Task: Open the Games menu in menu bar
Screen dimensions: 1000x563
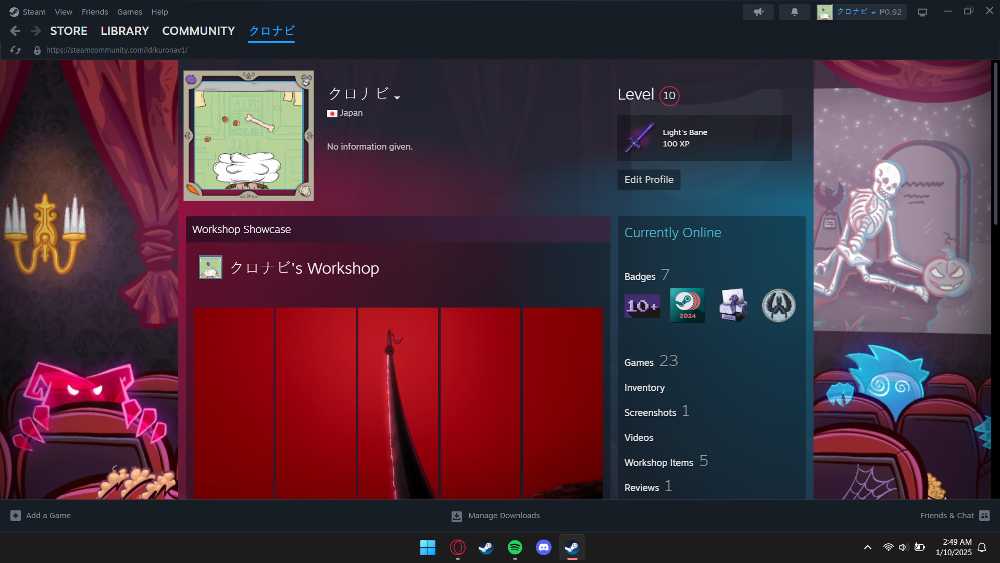Action: pos(129,12)
